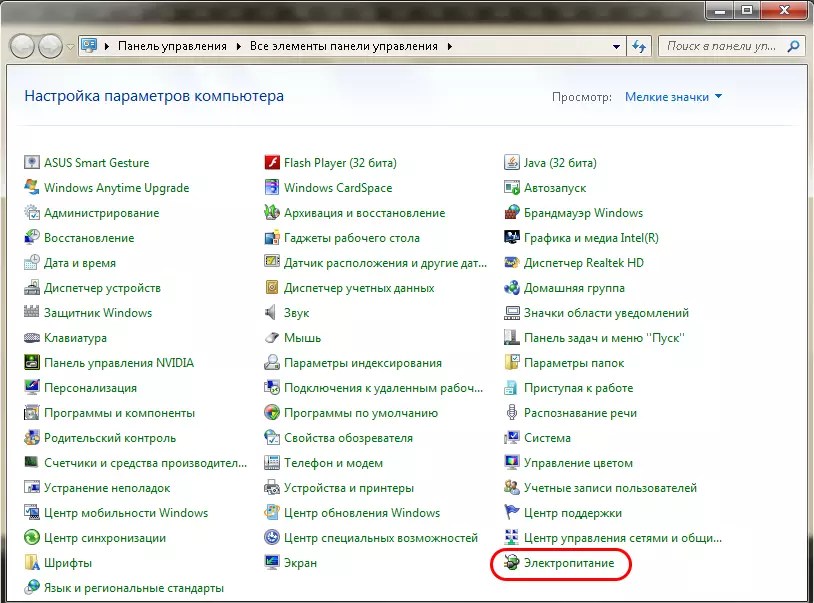Screen dimensions: 814x603
Task: Click the Java (32 бита) icon
Action: (512, 163)
